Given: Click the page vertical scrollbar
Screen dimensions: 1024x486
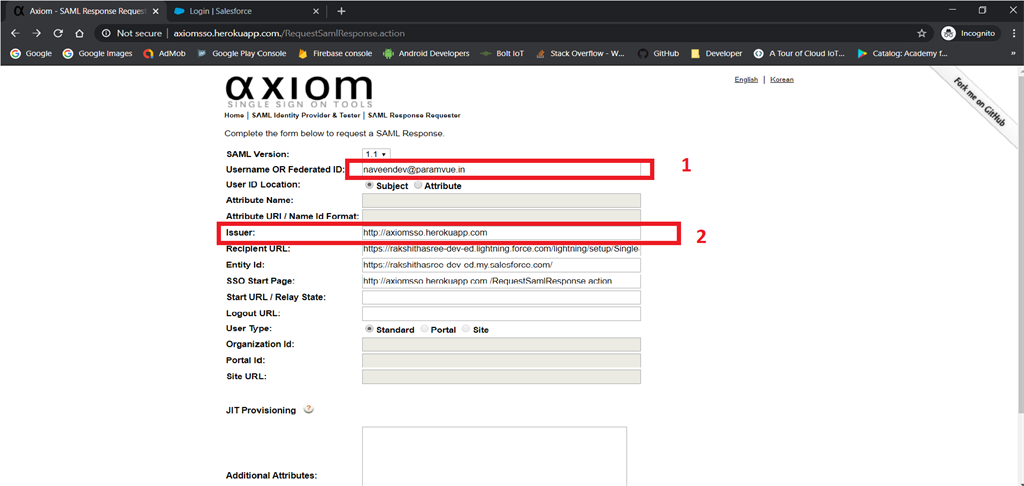Looking at the screenshot, I should 1019,242.
